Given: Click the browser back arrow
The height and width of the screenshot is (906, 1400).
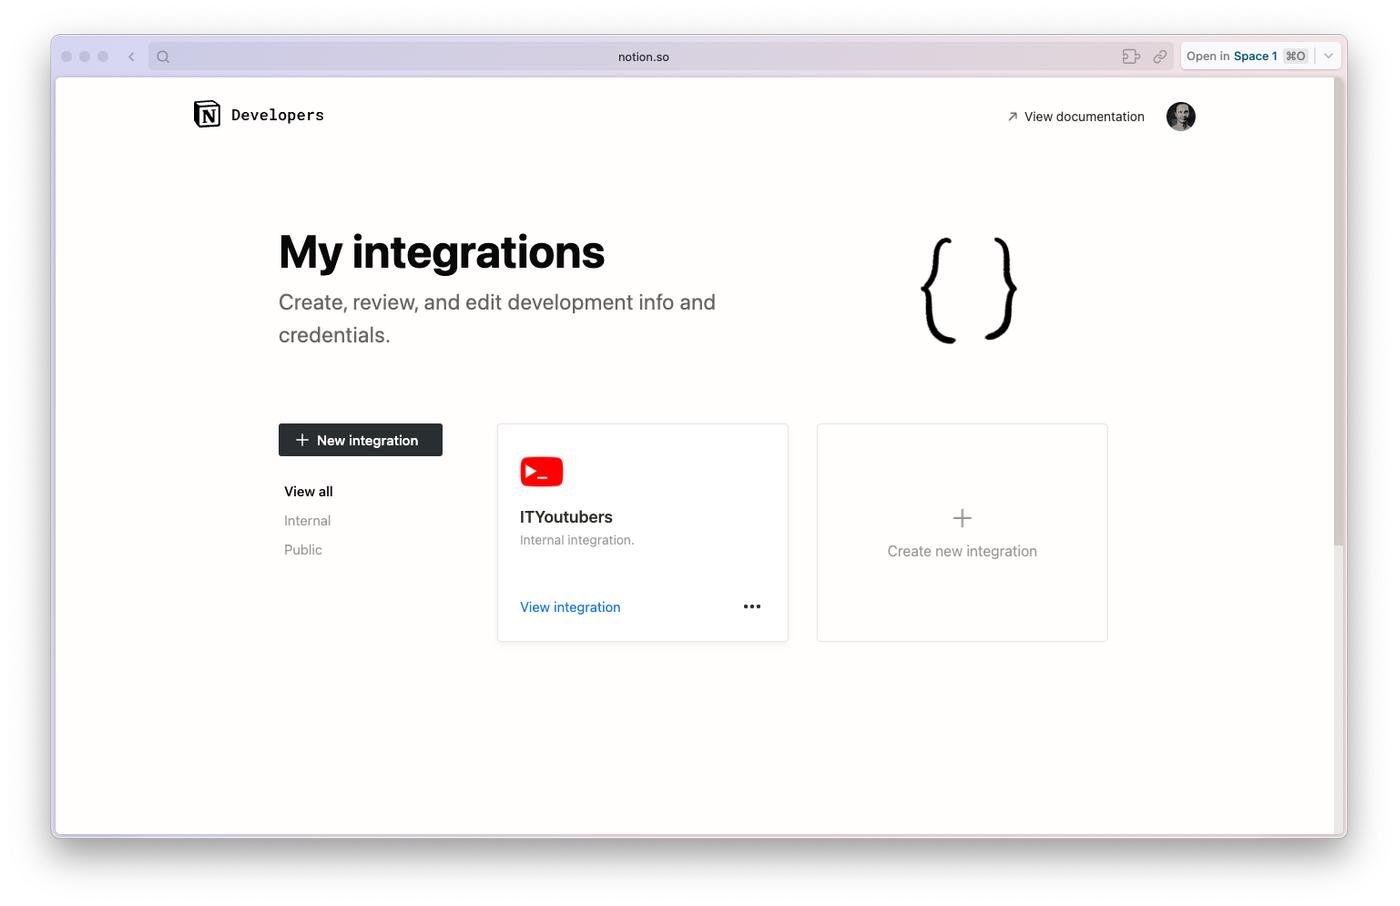Looking at the screenshot, I should tap(131, 57).
